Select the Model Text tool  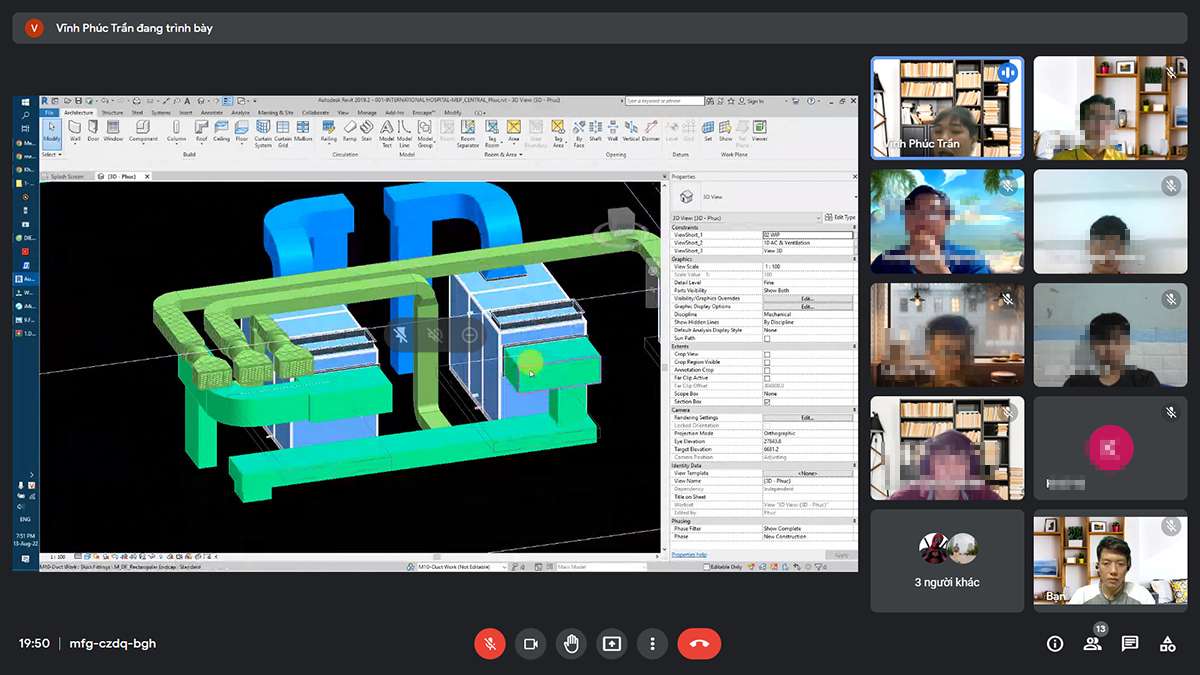coord(386,133)
